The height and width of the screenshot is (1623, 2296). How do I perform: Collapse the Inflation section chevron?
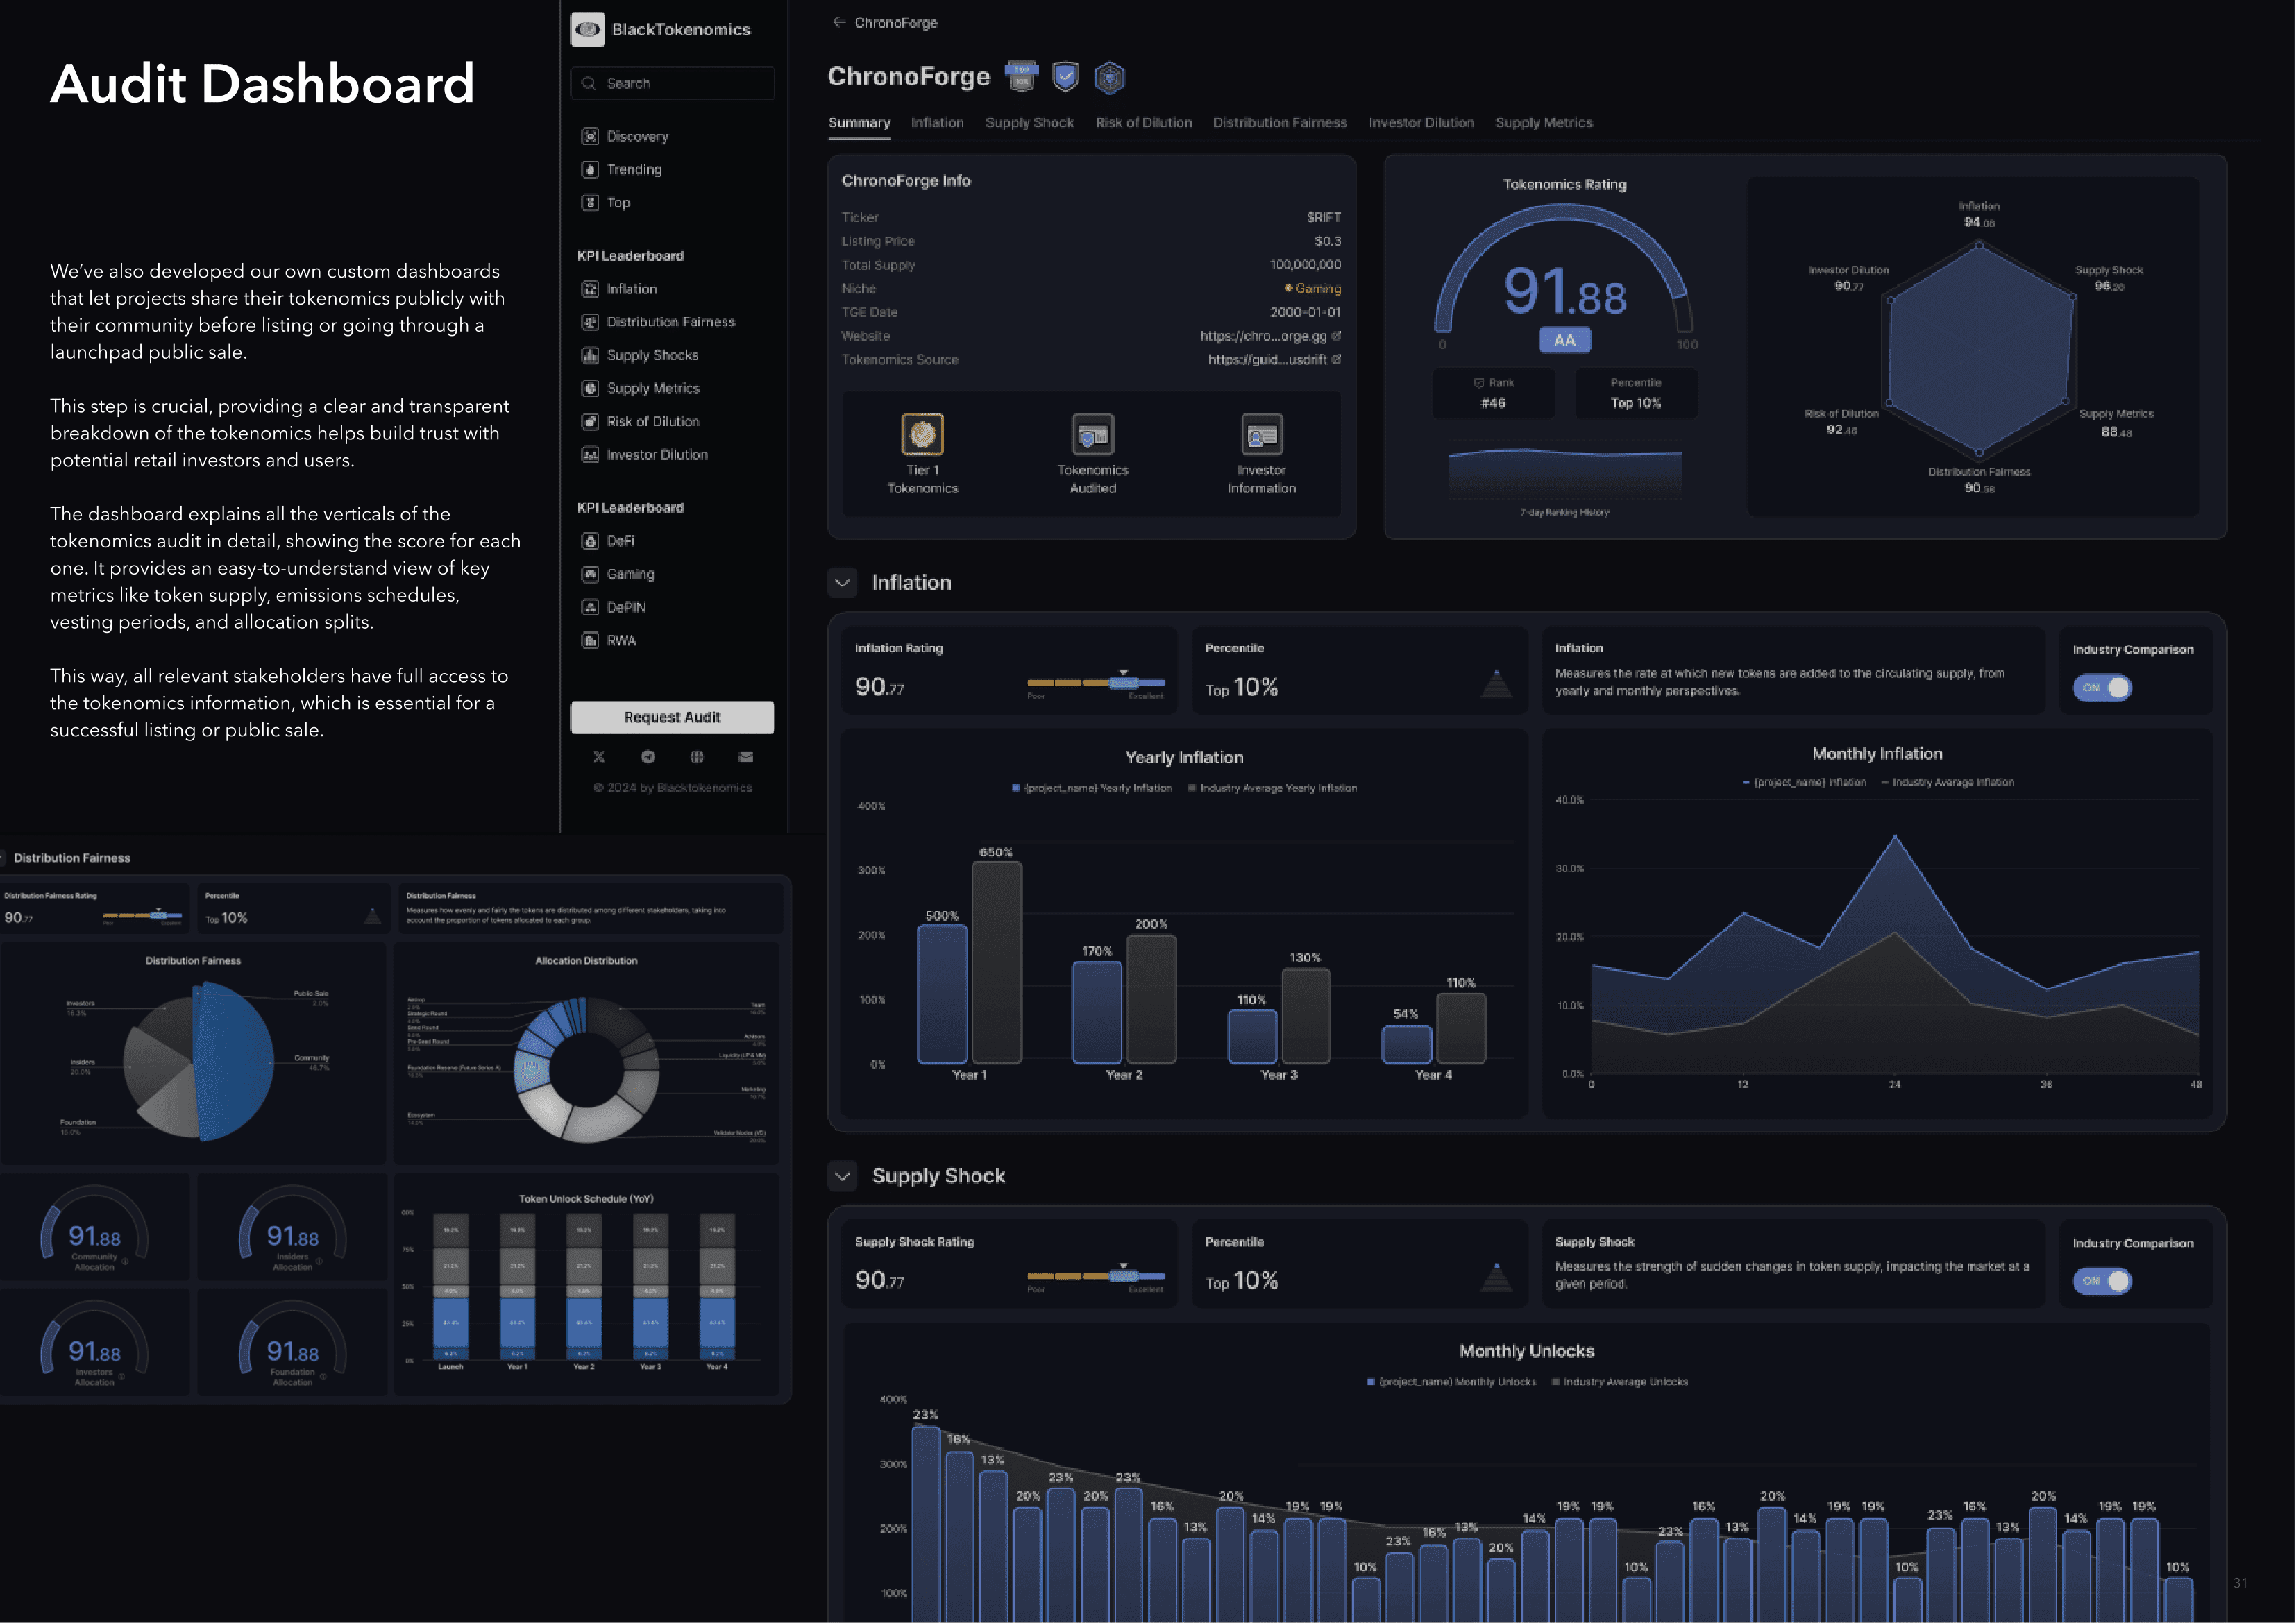tap(843, 582)
